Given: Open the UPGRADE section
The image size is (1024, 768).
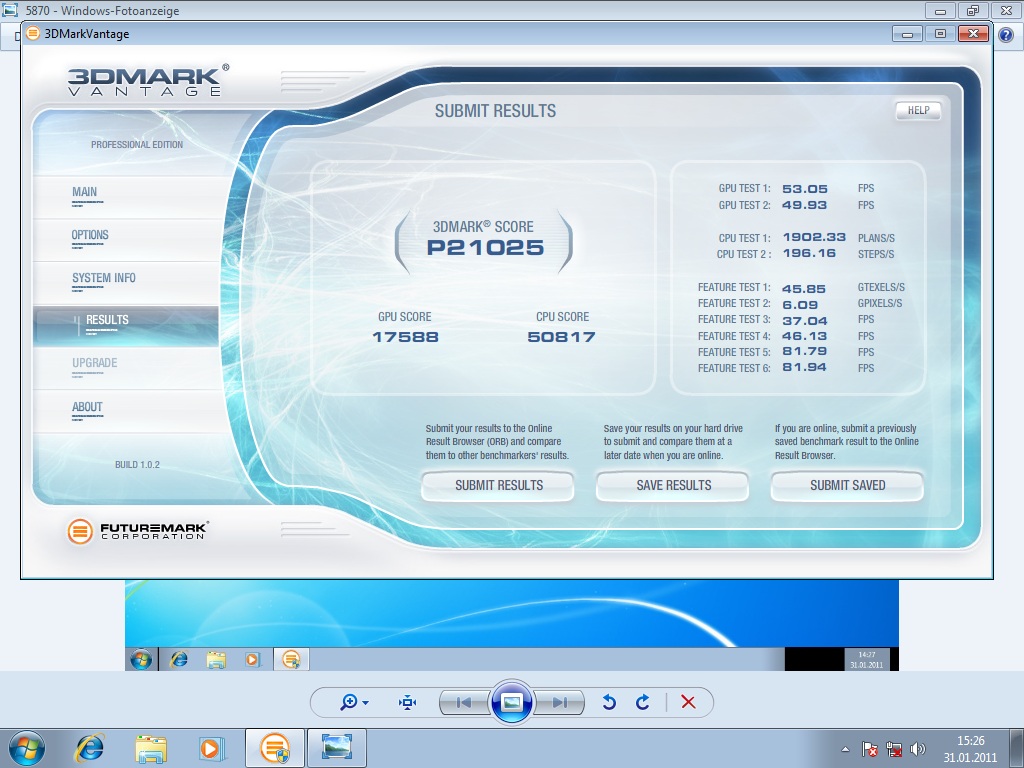Looking at the screenshot, I should click(95, 363).
